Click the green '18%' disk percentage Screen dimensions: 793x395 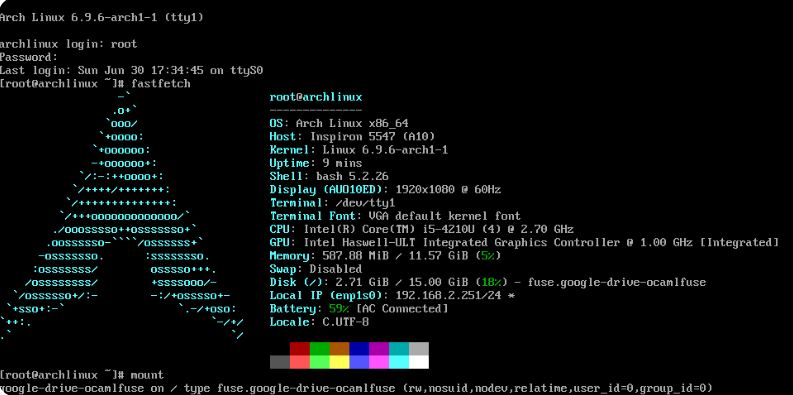491,282
